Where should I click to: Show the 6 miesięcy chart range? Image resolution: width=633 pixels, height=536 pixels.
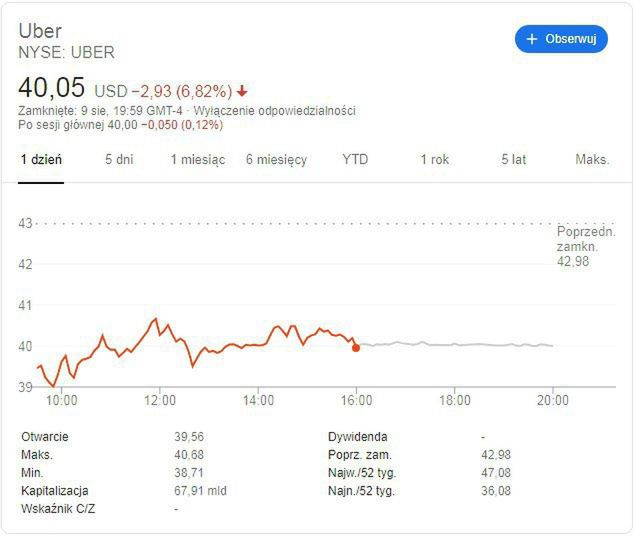tap(276, 160)
